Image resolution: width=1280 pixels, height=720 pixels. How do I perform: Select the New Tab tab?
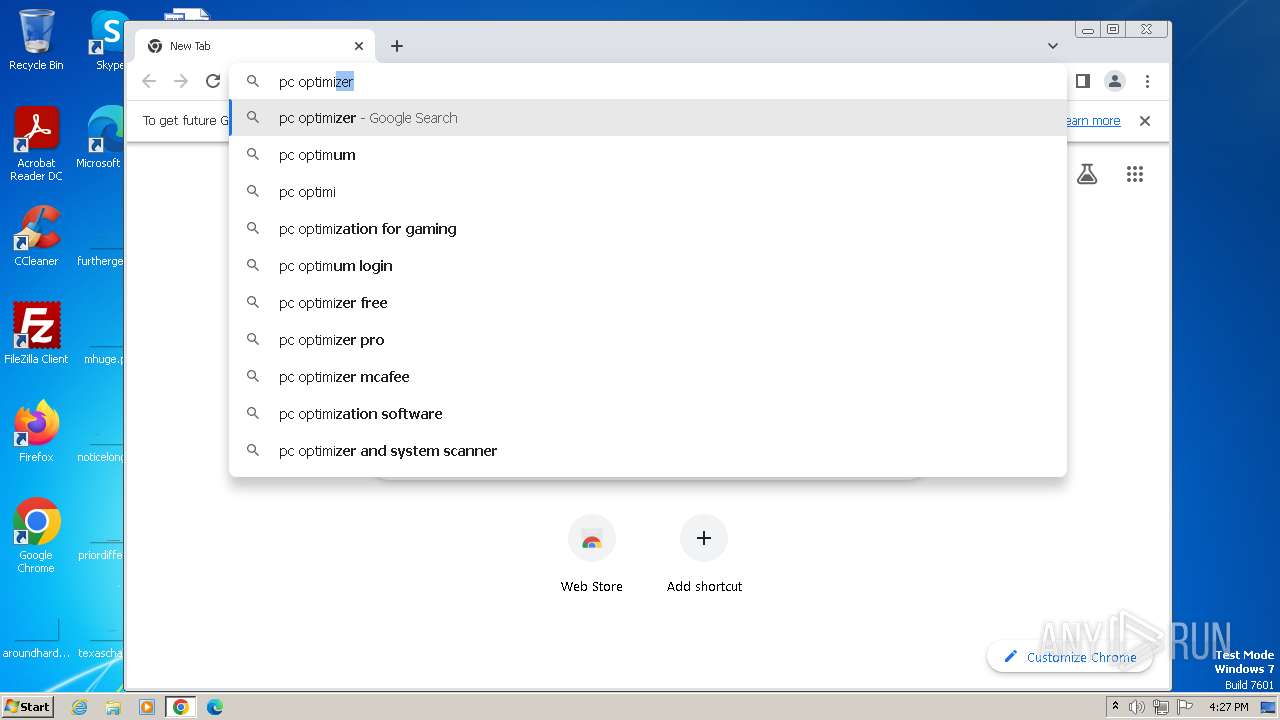[x=255, y=46]
